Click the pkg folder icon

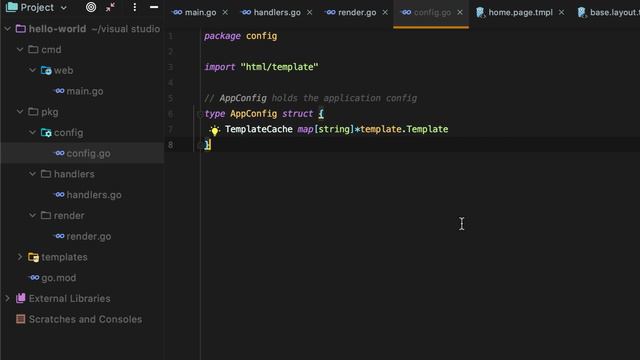coord(33,112)
